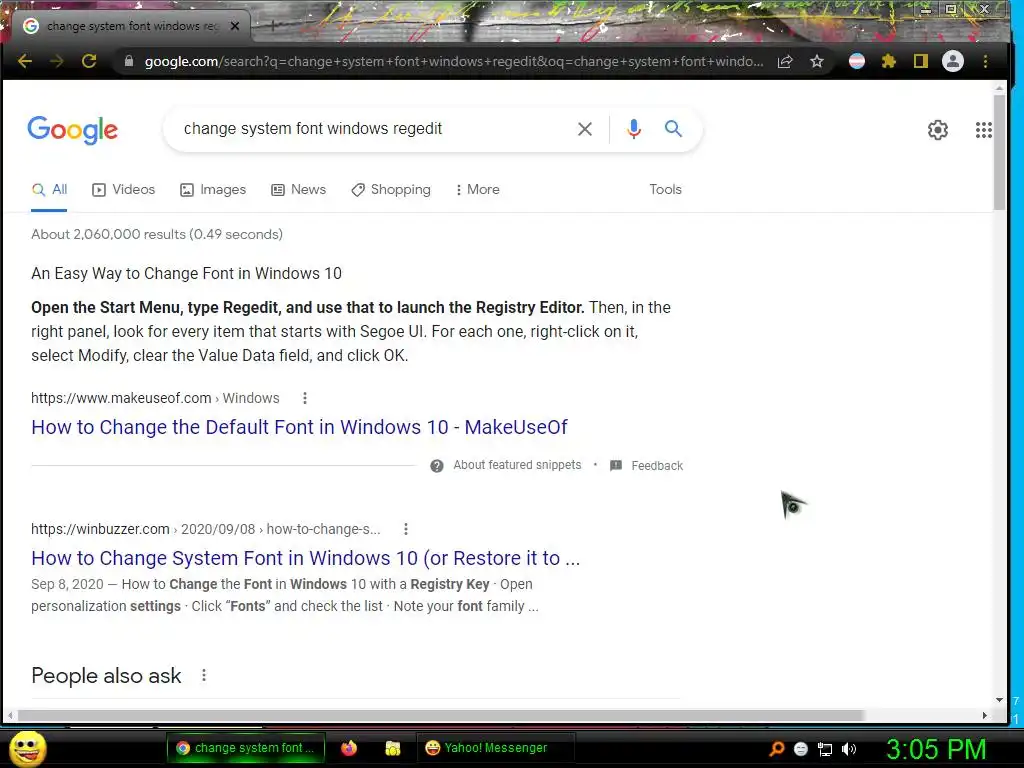Click the vertical scrollbar thumb

pos(999,152)
